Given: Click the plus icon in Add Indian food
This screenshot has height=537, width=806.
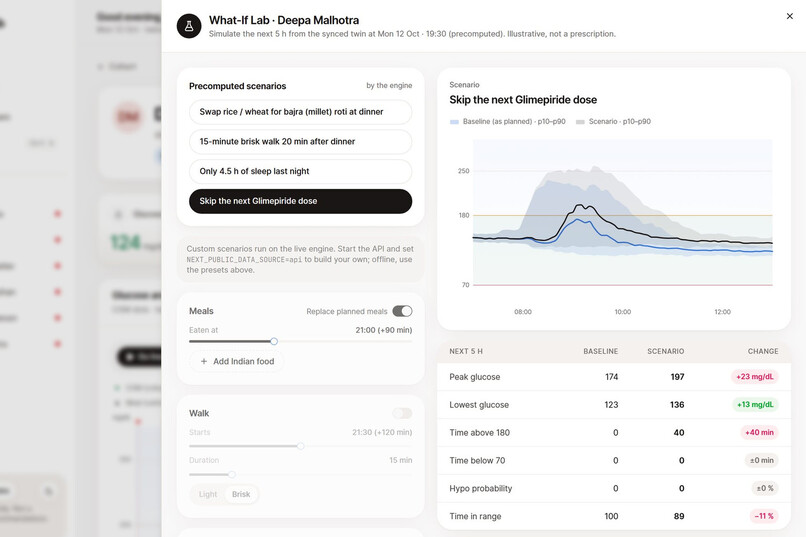Looking at the screenshot, I should coord(204,361).
